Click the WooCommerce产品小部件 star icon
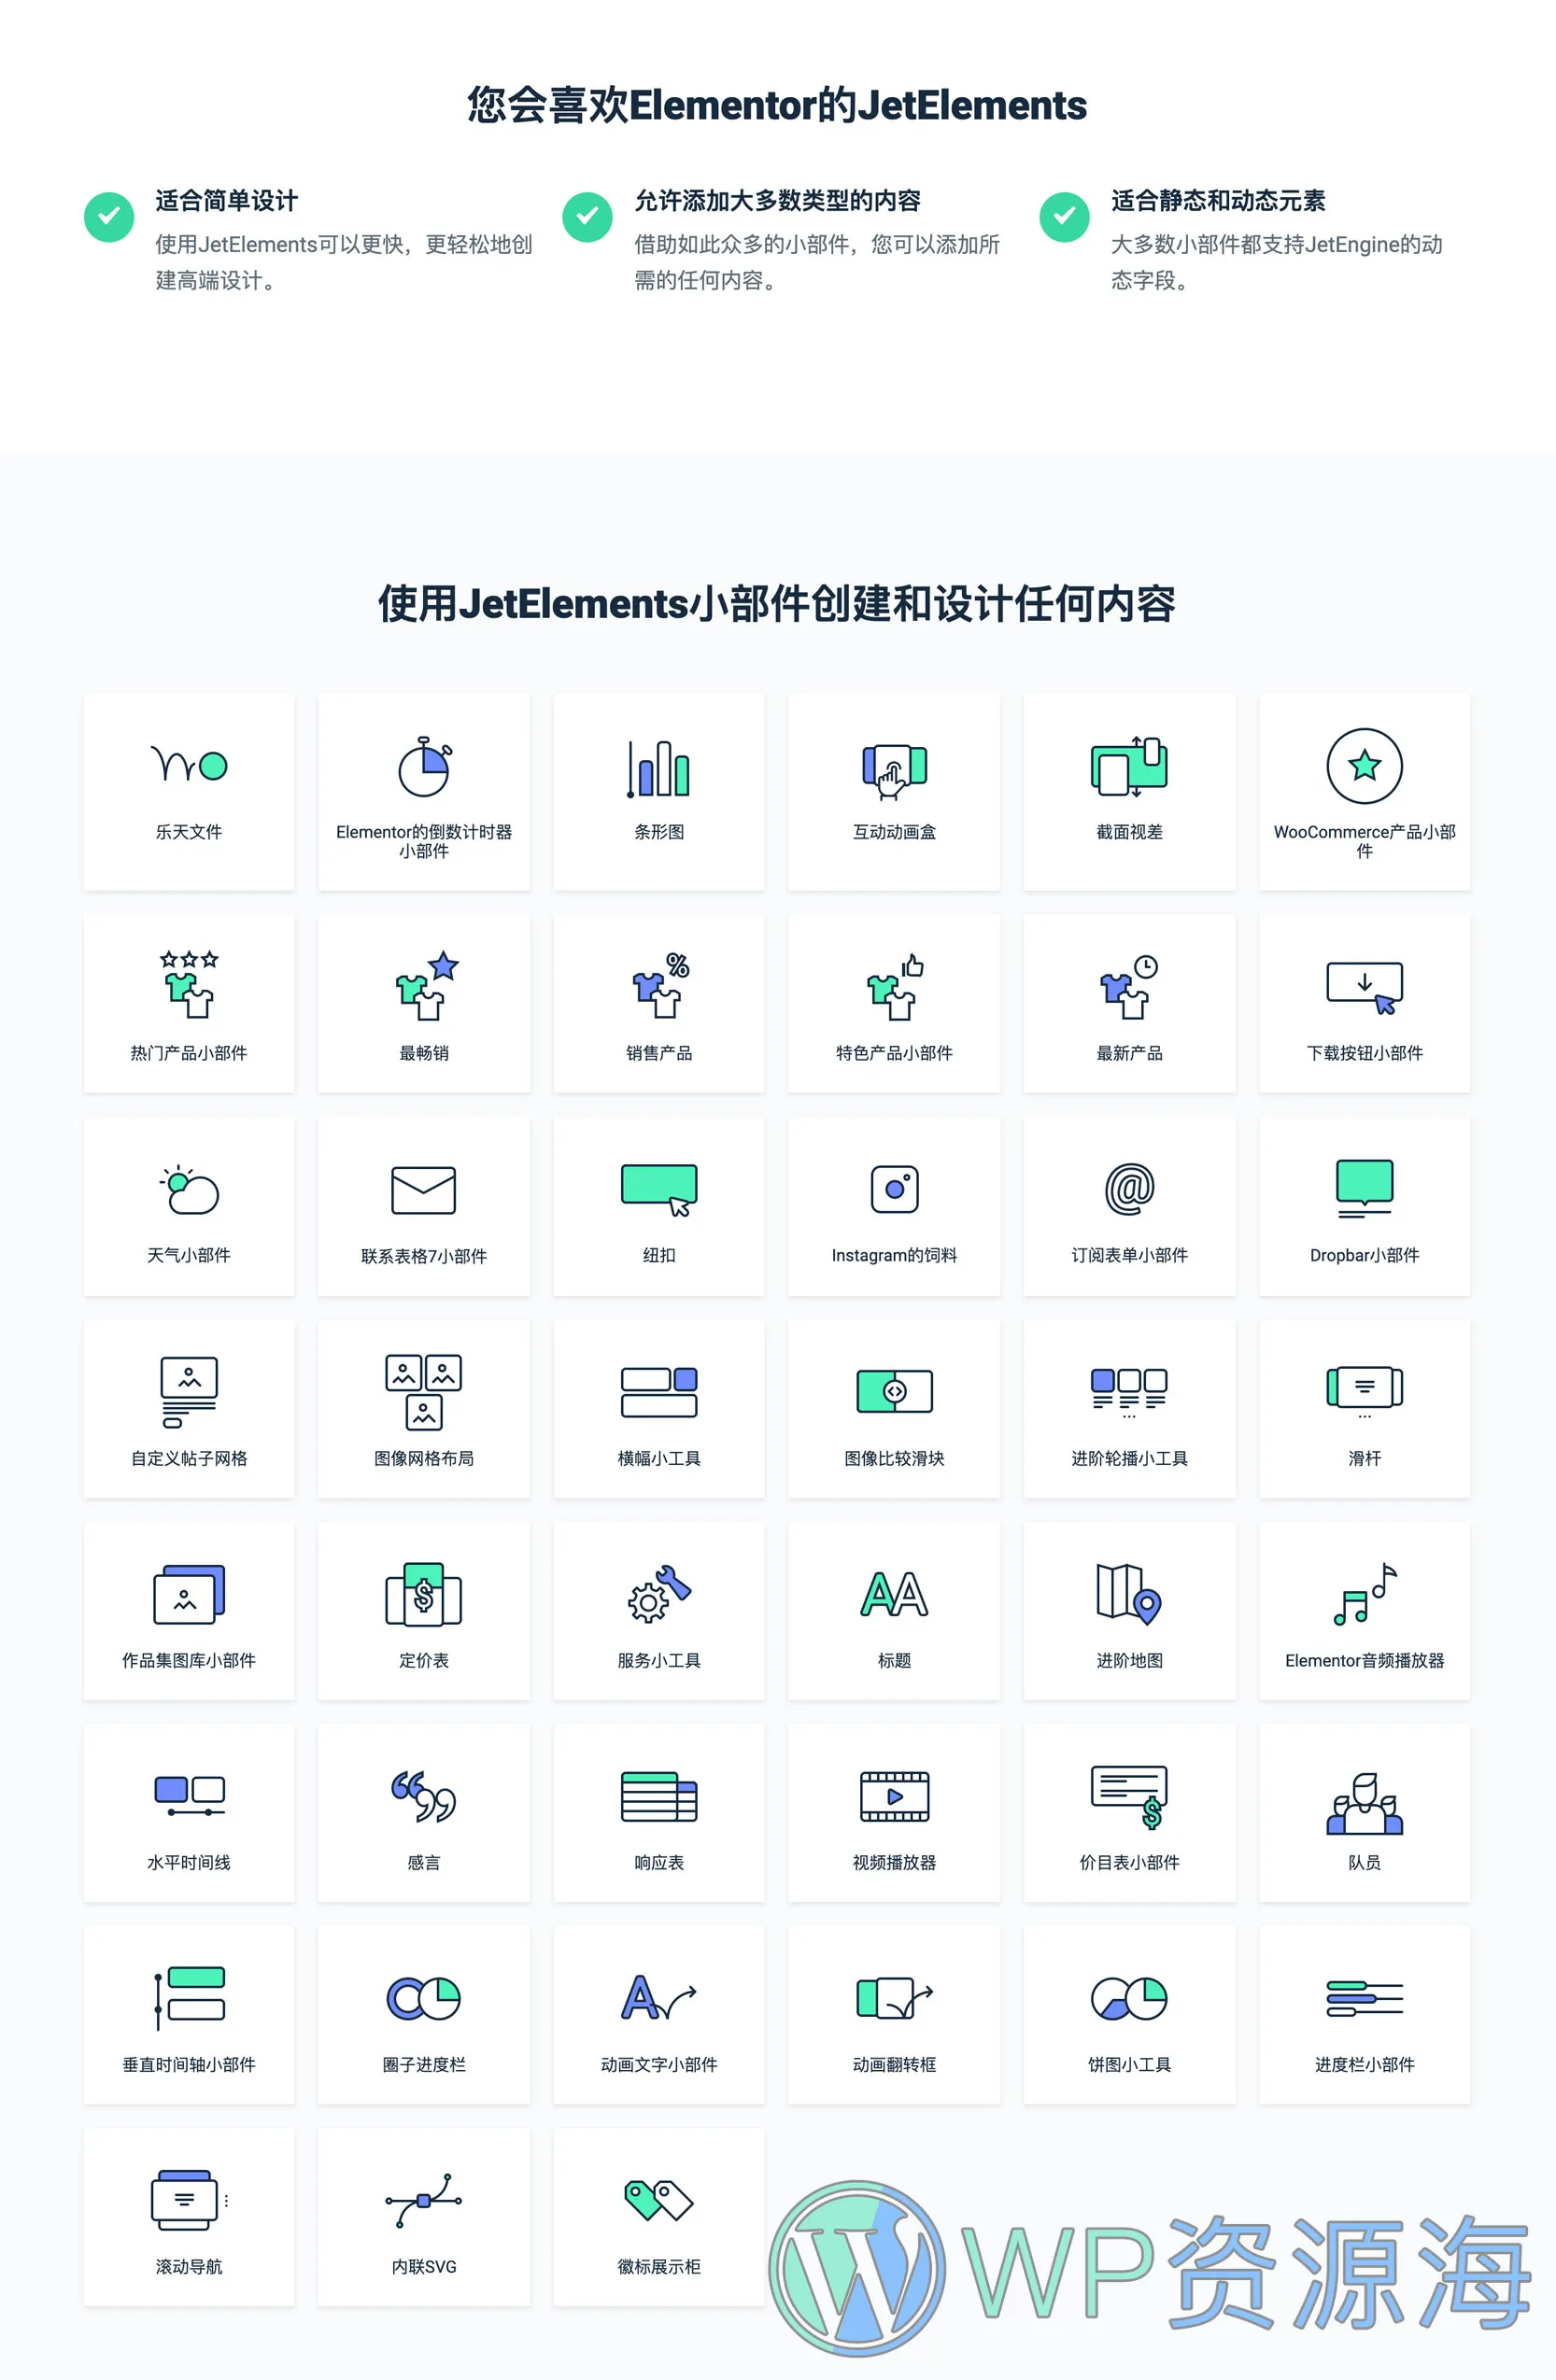This screenshot has height=2380, width=1556. [1364, 765]
